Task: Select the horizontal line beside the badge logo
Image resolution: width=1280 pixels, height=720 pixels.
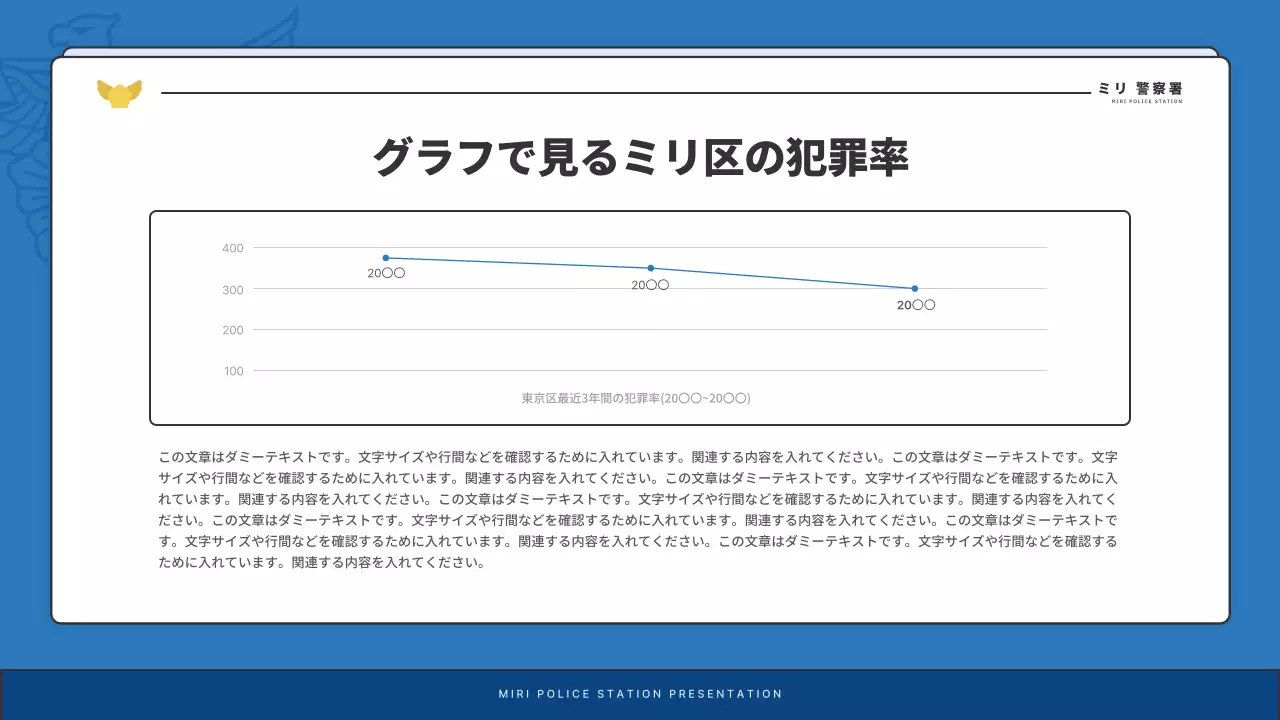Action: pos(620,93)
